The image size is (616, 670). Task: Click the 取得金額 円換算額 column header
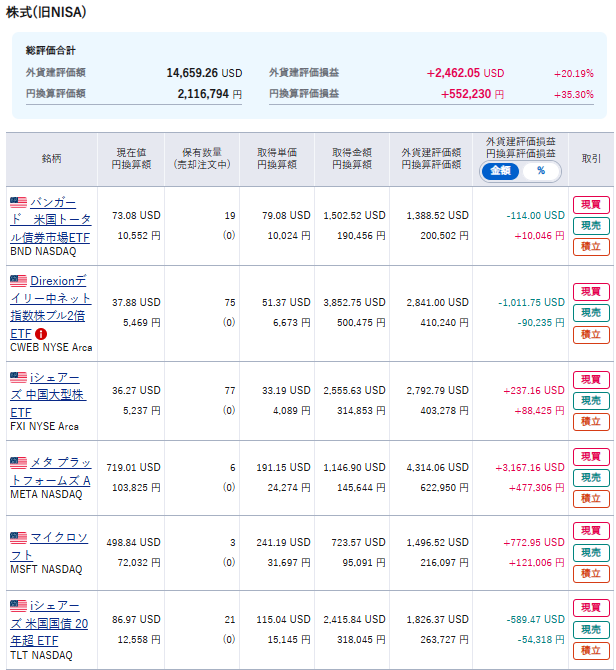pyautogui.click(x=352, y=159)
